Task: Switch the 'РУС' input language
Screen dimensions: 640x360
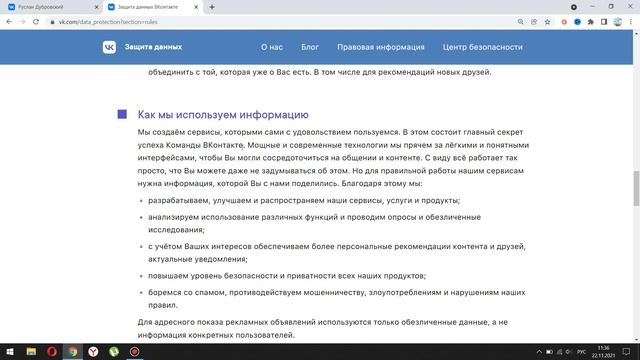Action: pos(582,352)
